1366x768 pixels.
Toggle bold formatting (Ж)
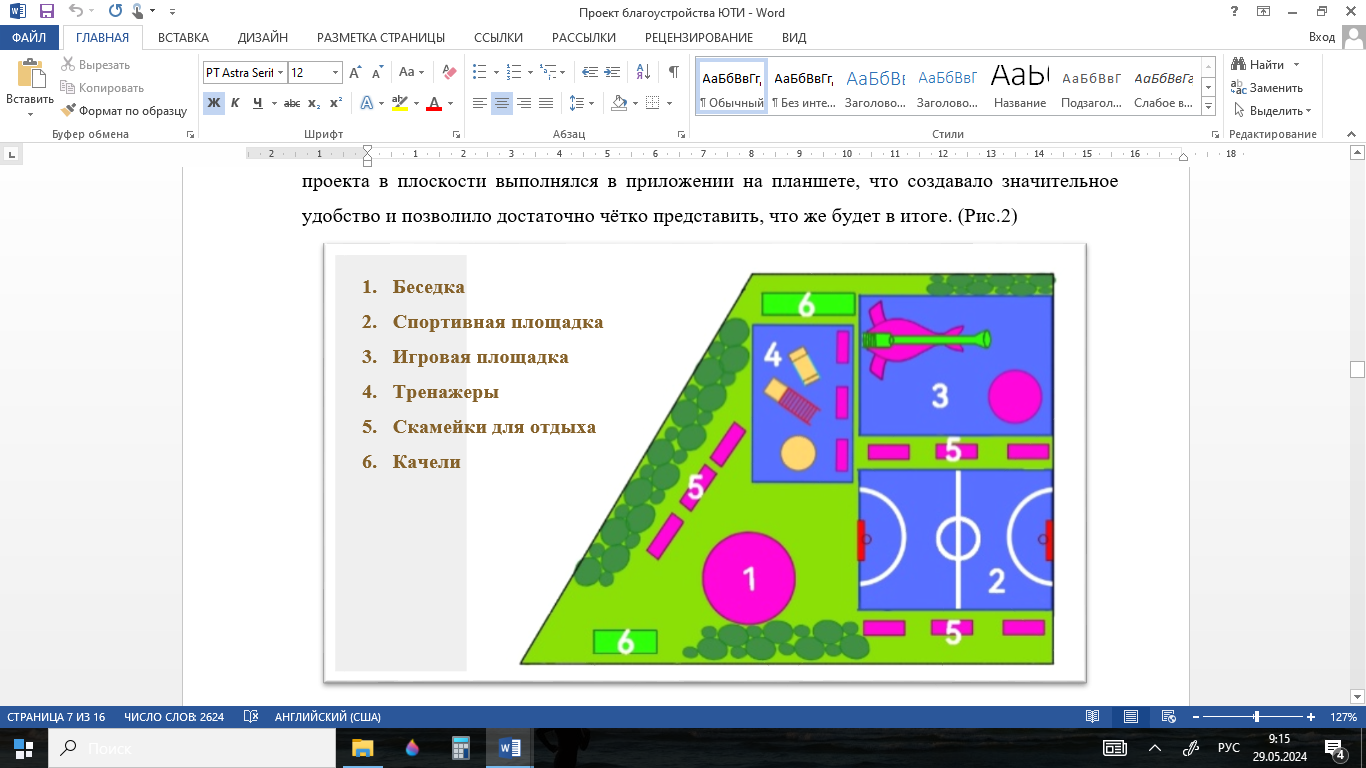(x=213, y=103)
